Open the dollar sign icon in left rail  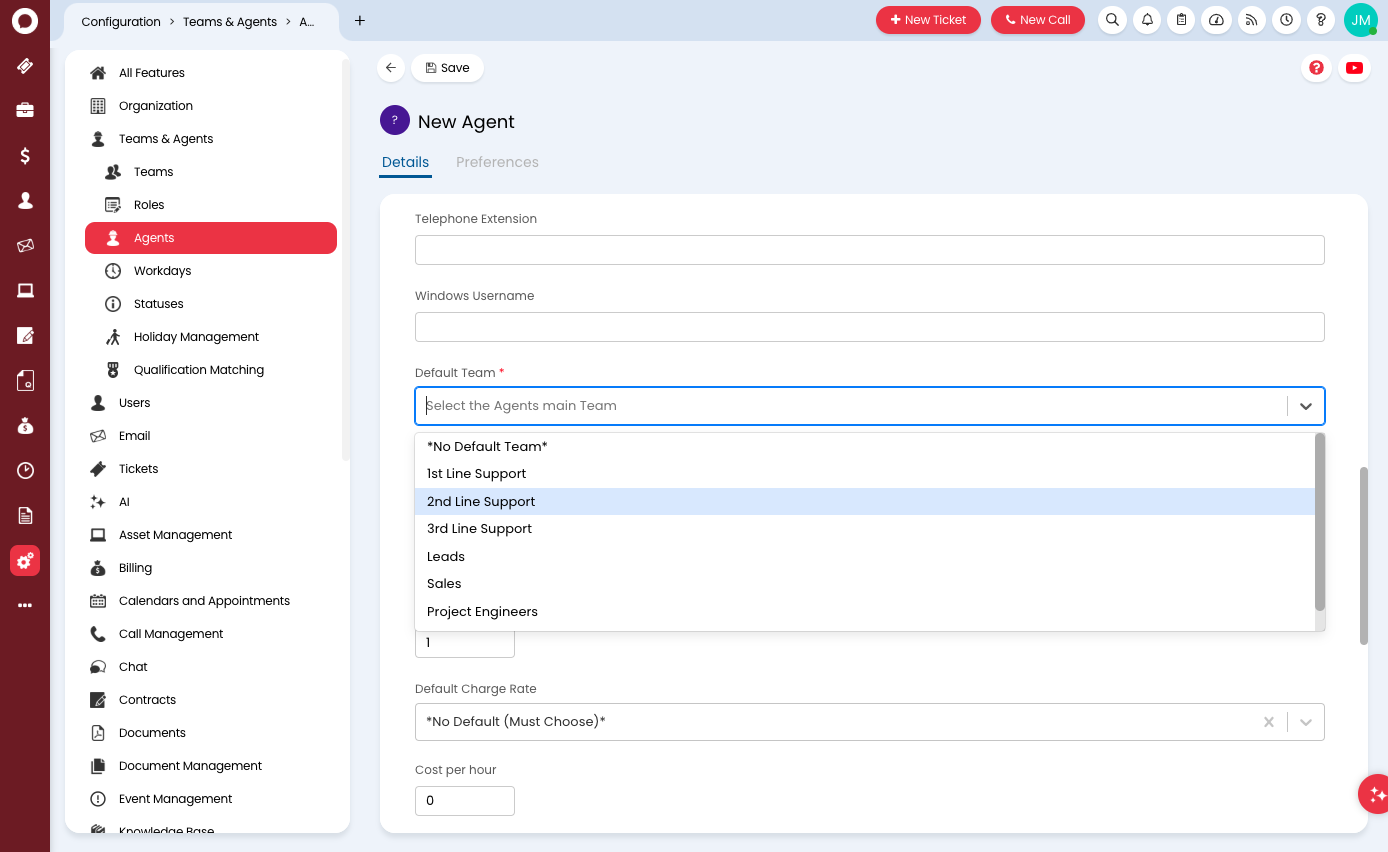(x=25, y=155)
